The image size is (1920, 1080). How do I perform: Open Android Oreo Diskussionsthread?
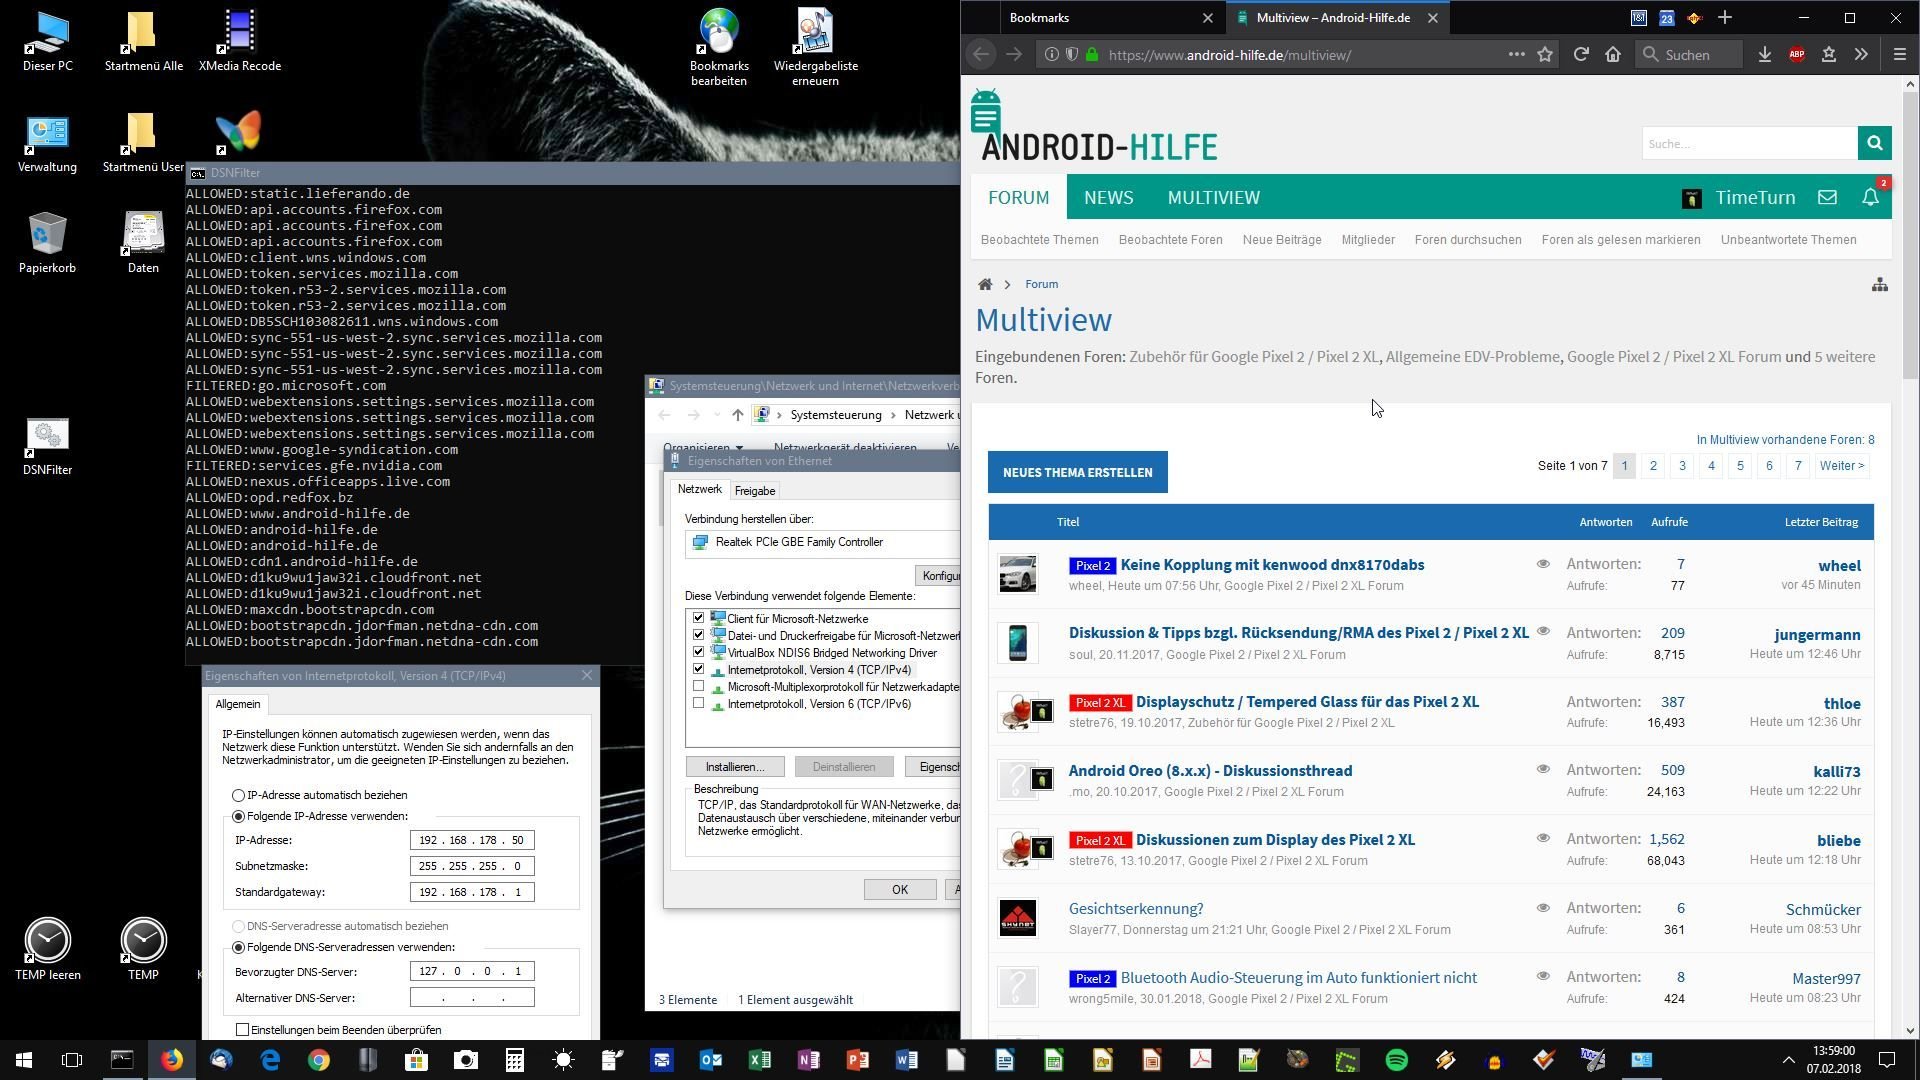[1210, 771]
